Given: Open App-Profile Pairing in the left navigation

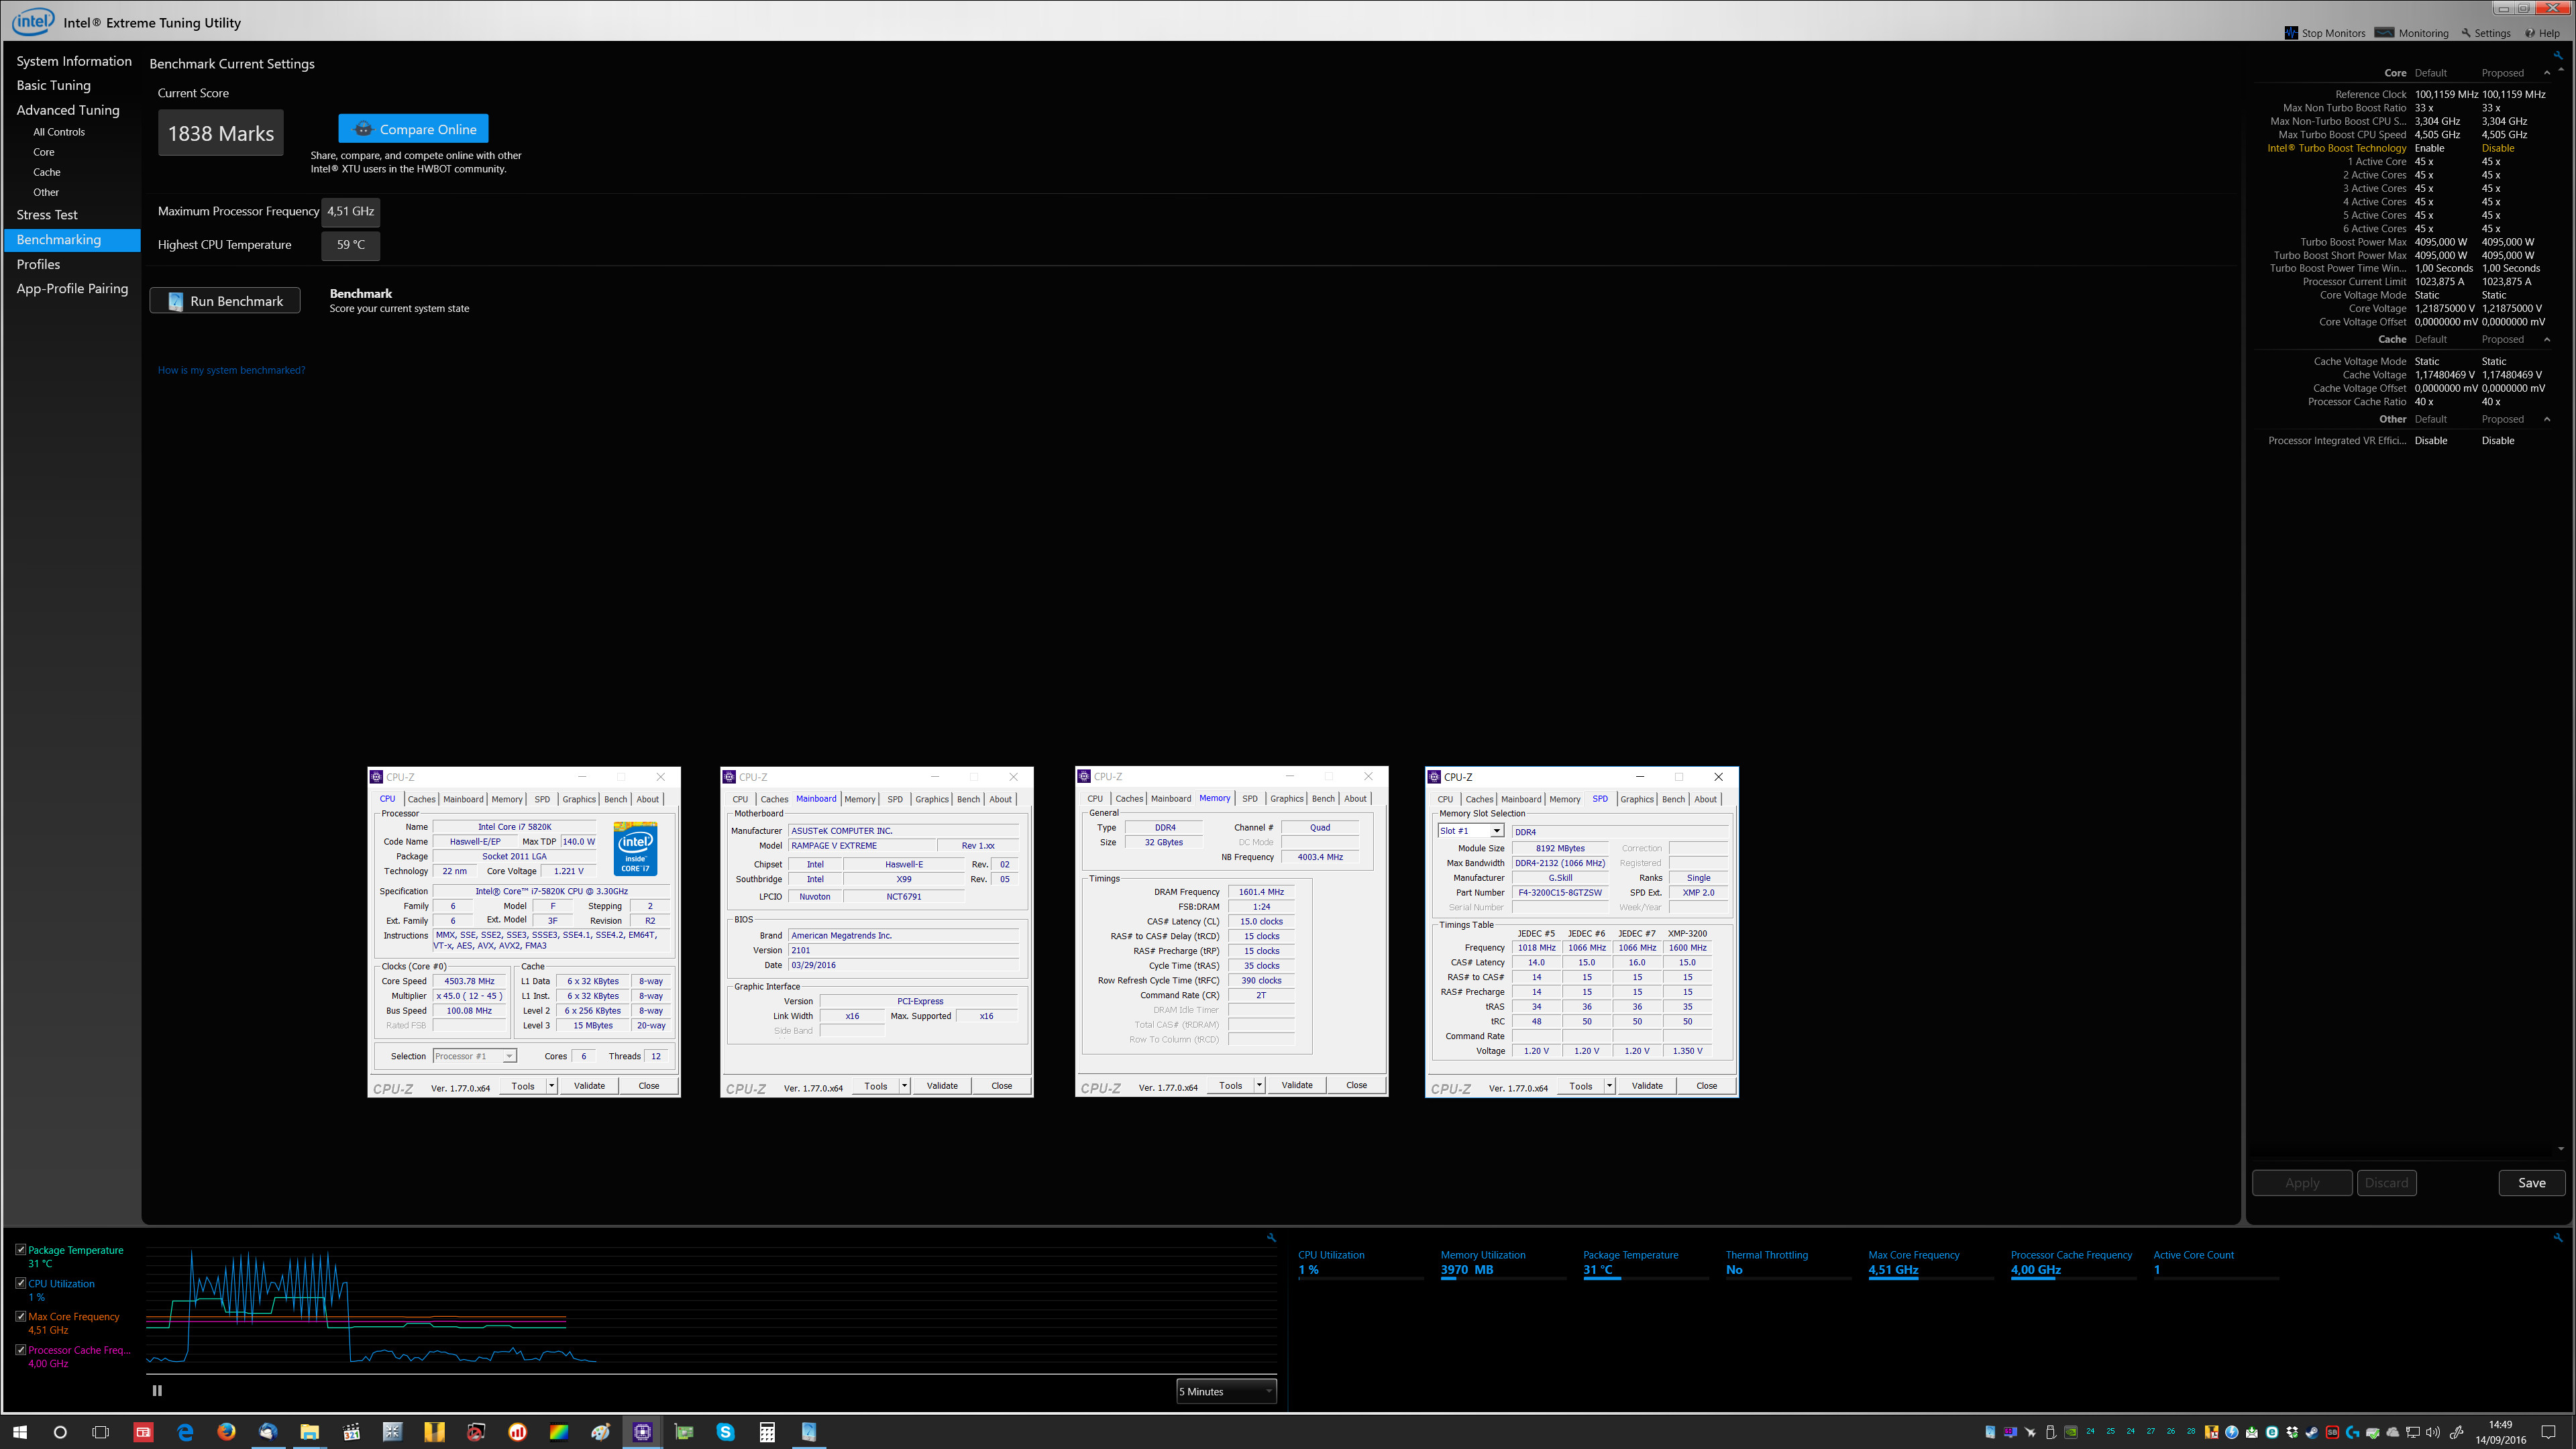Looking at the screenshot, I should click(x=72, y=288).
